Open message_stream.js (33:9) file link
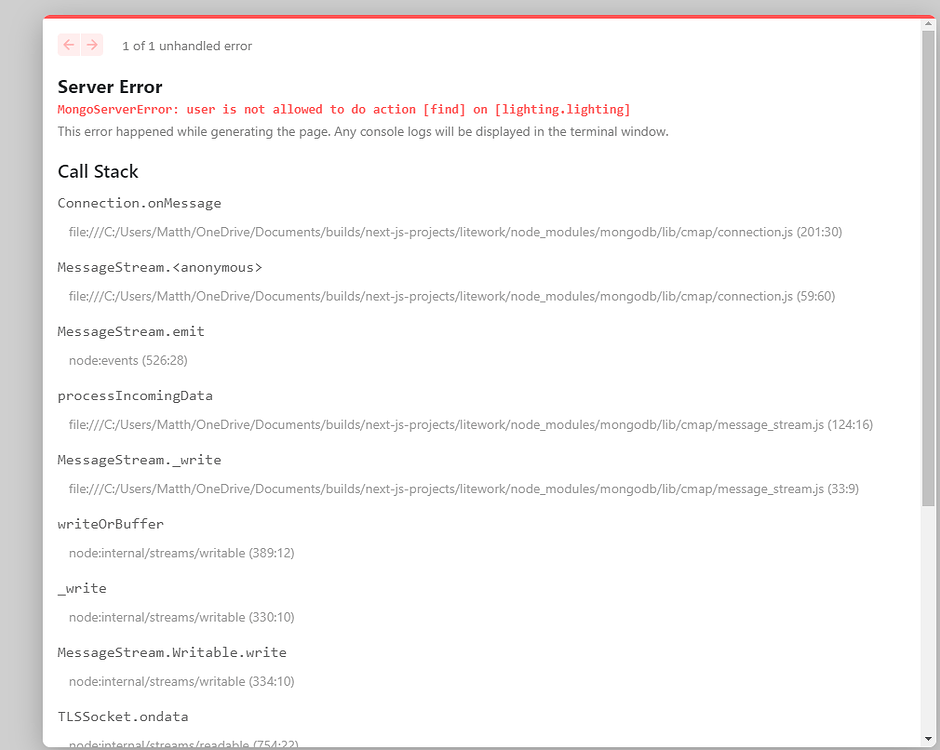This screenshot has width=940, height=750. pyautogui.click(x=463, y=489)
